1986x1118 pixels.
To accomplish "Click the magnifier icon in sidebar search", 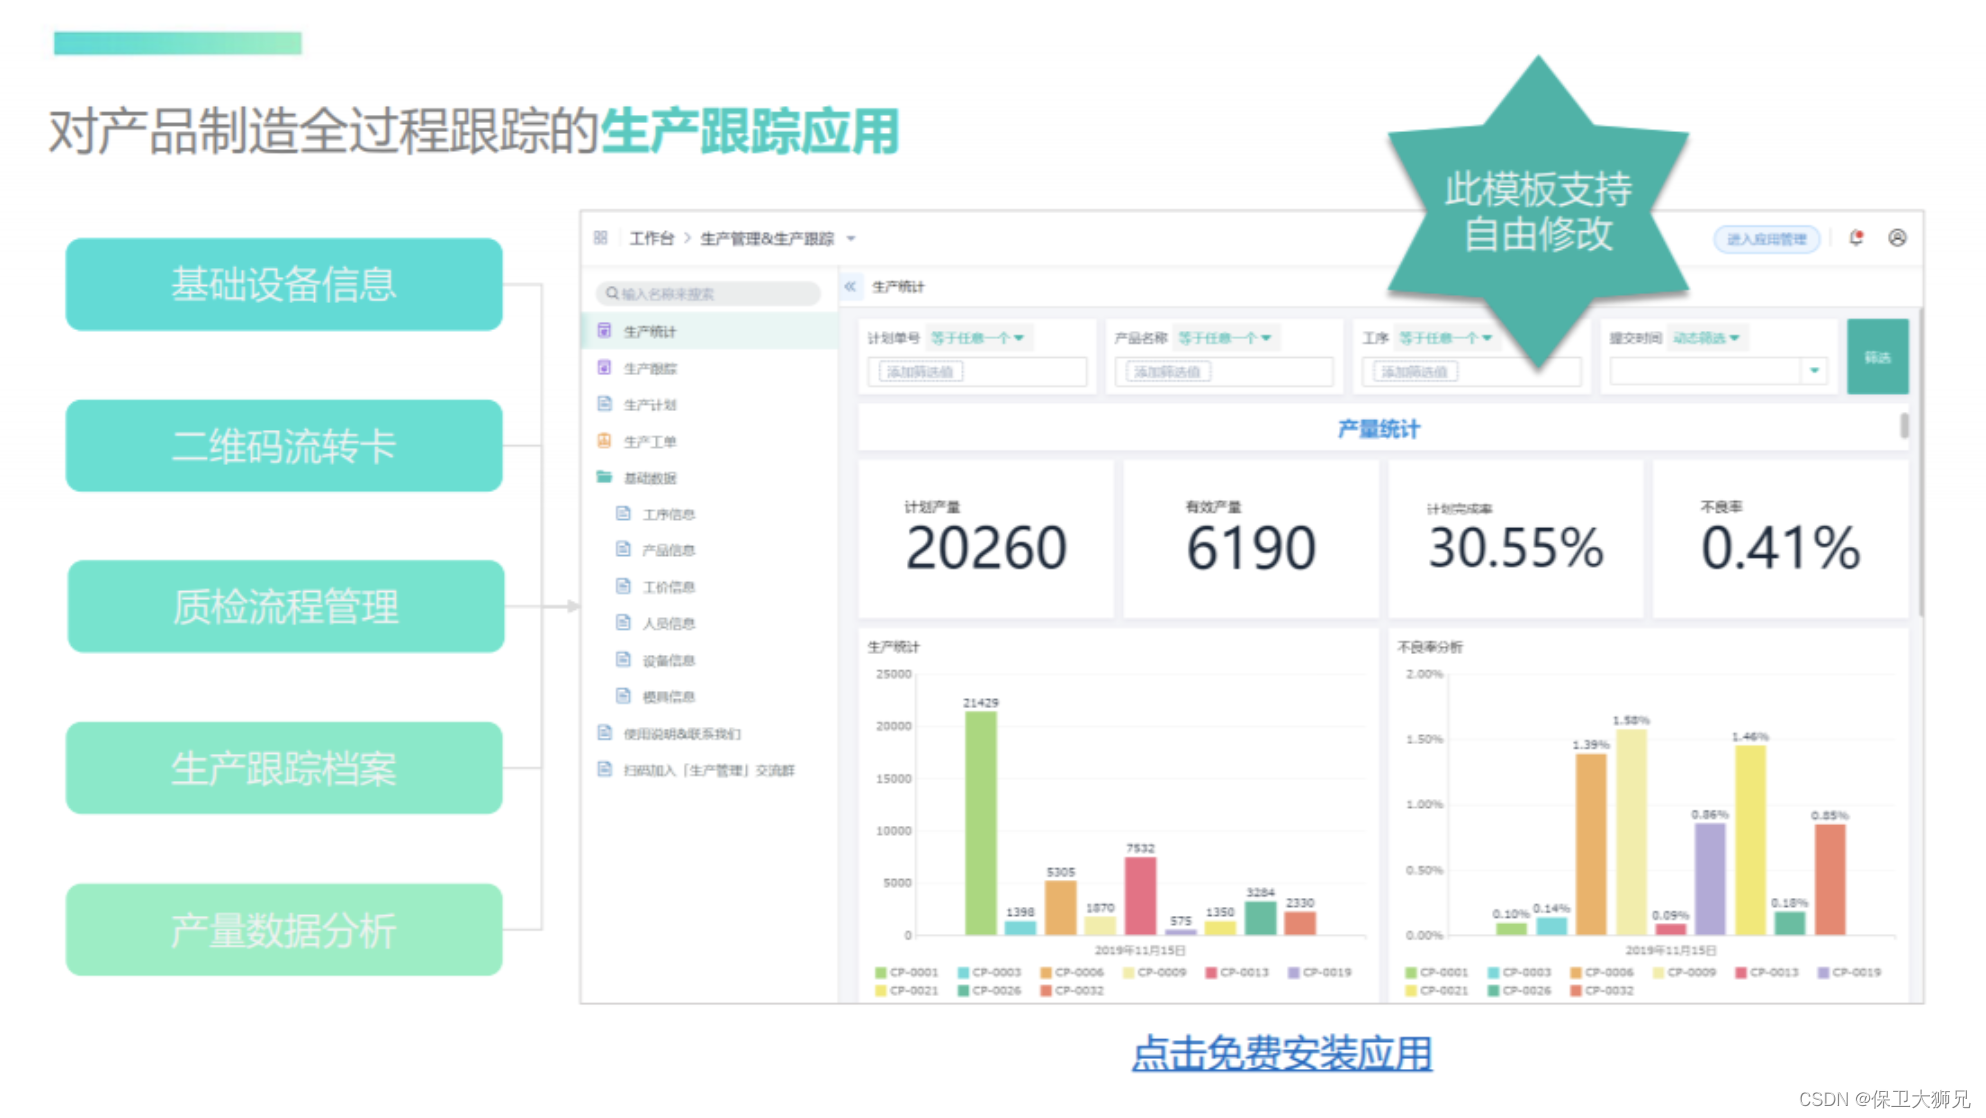I will [612, 294].
